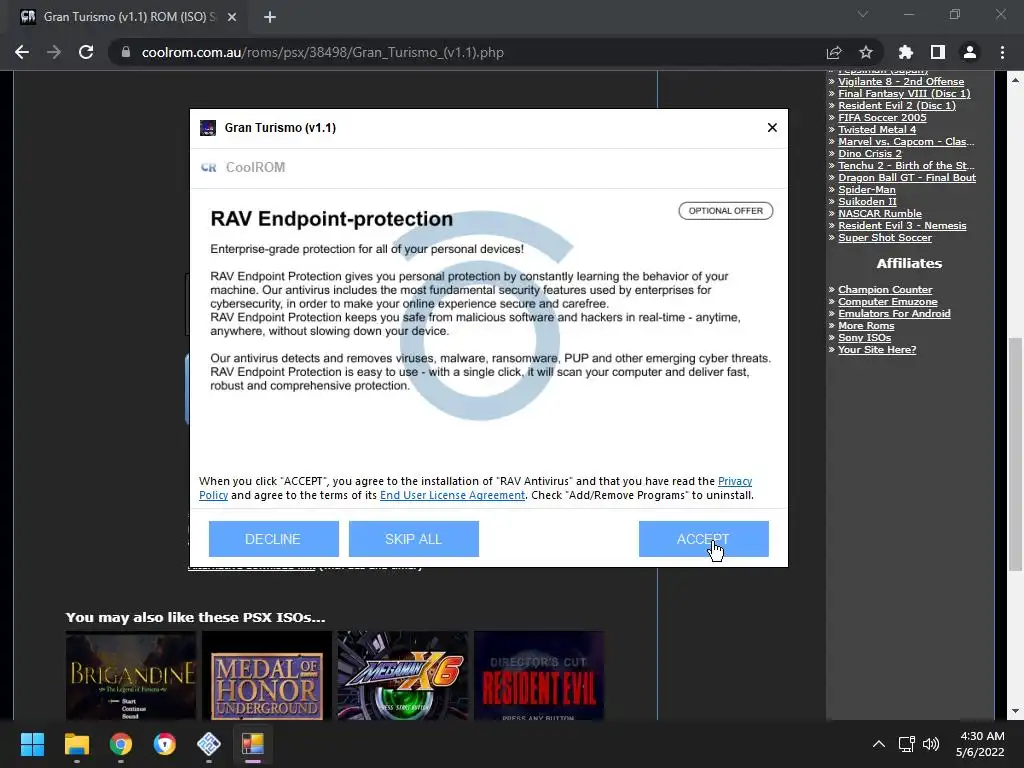Open a new browser tab
This screenshot has width=1024, height=768.
click(x=270, y=17)
